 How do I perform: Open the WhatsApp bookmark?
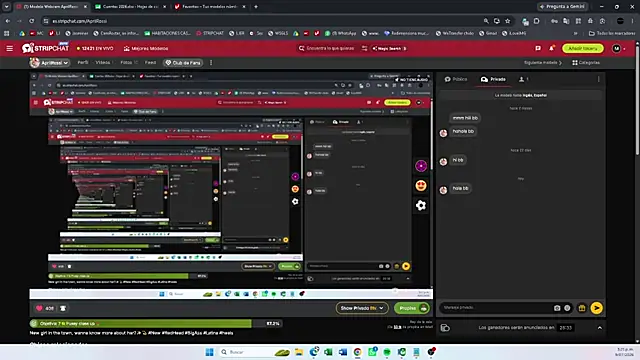pos(340,33)
